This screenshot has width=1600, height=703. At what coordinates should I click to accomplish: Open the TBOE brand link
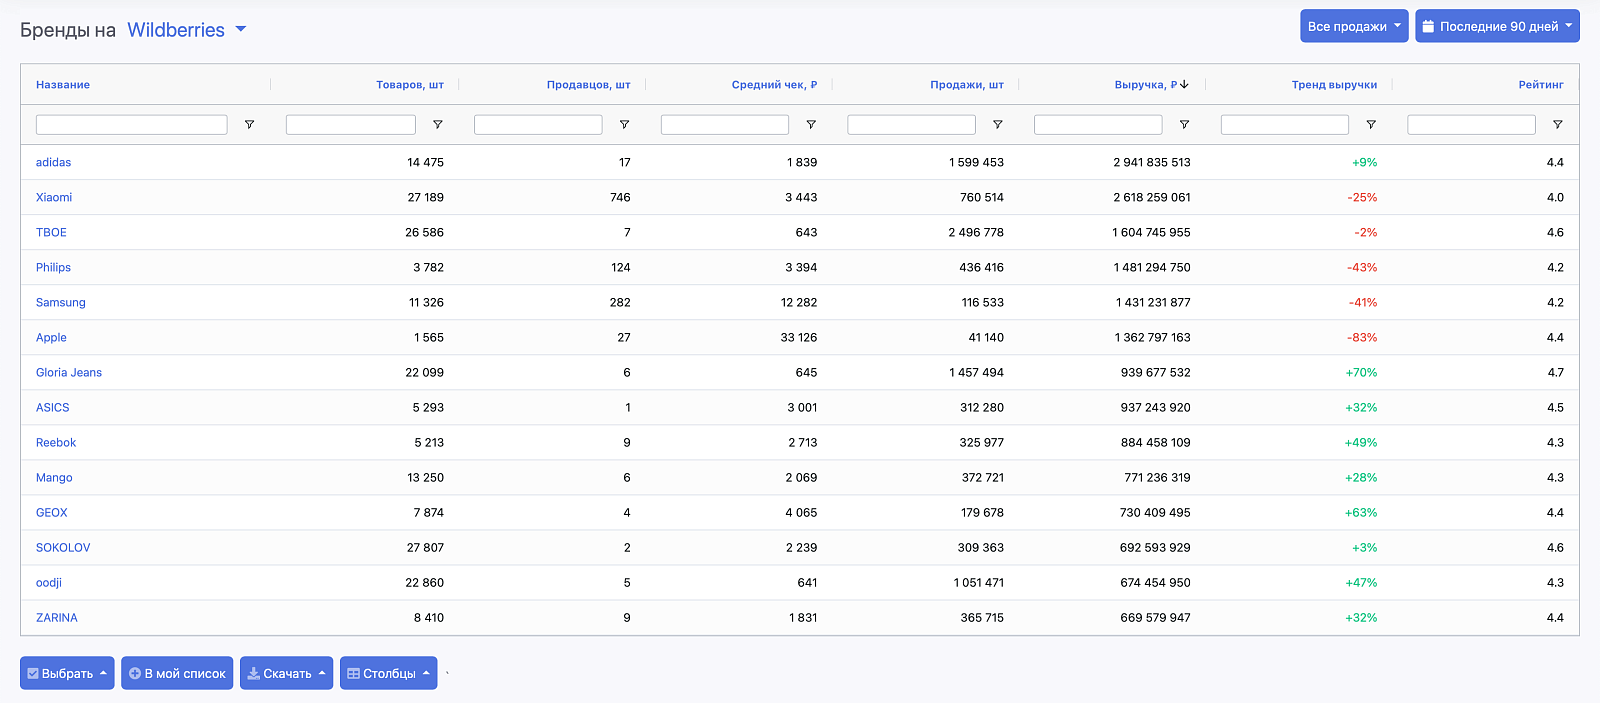[51, 232]
